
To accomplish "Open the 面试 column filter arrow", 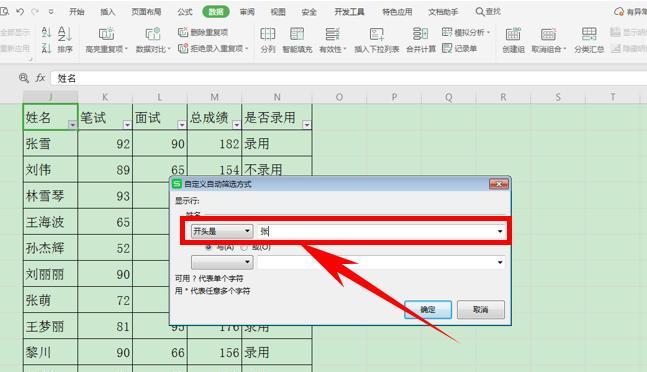I will (182, 125).
